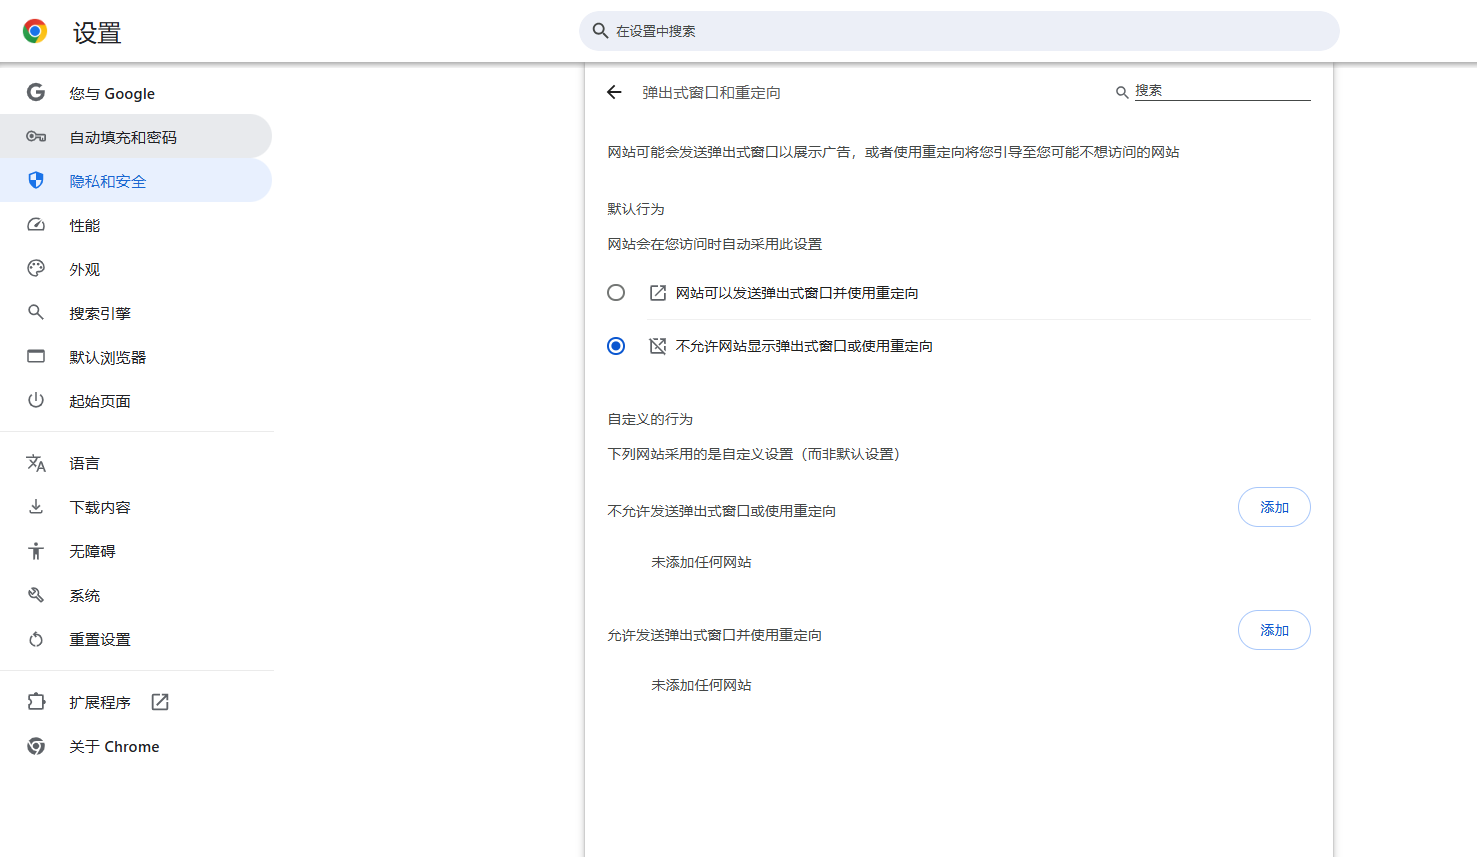
Task: Click 未添加任何网站 under the blocked list
Action: pos(701,562)
